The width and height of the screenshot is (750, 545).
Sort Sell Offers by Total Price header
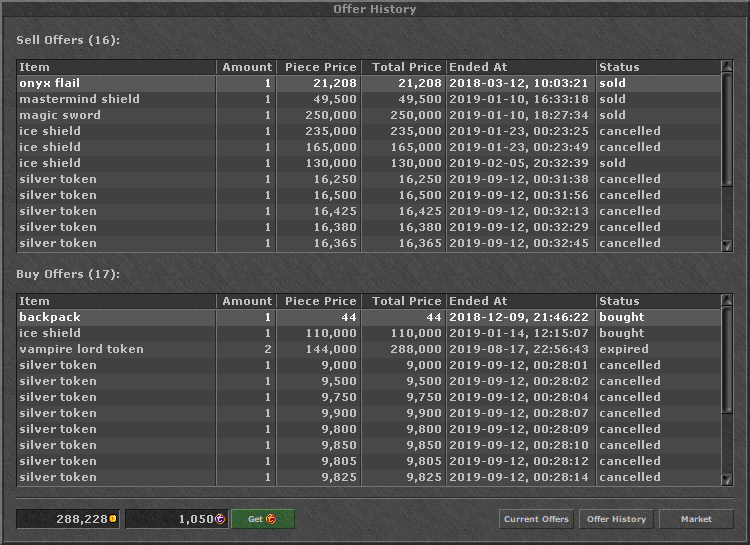point(404,67)
